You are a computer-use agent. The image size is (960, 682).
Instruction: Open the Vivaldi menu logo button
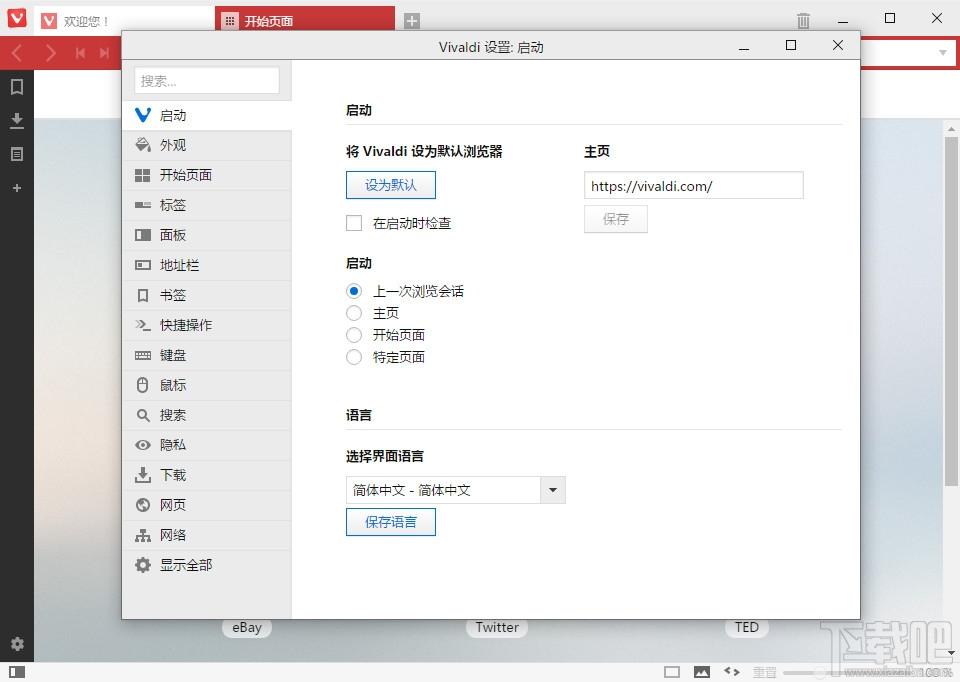[x=17, y=17]
